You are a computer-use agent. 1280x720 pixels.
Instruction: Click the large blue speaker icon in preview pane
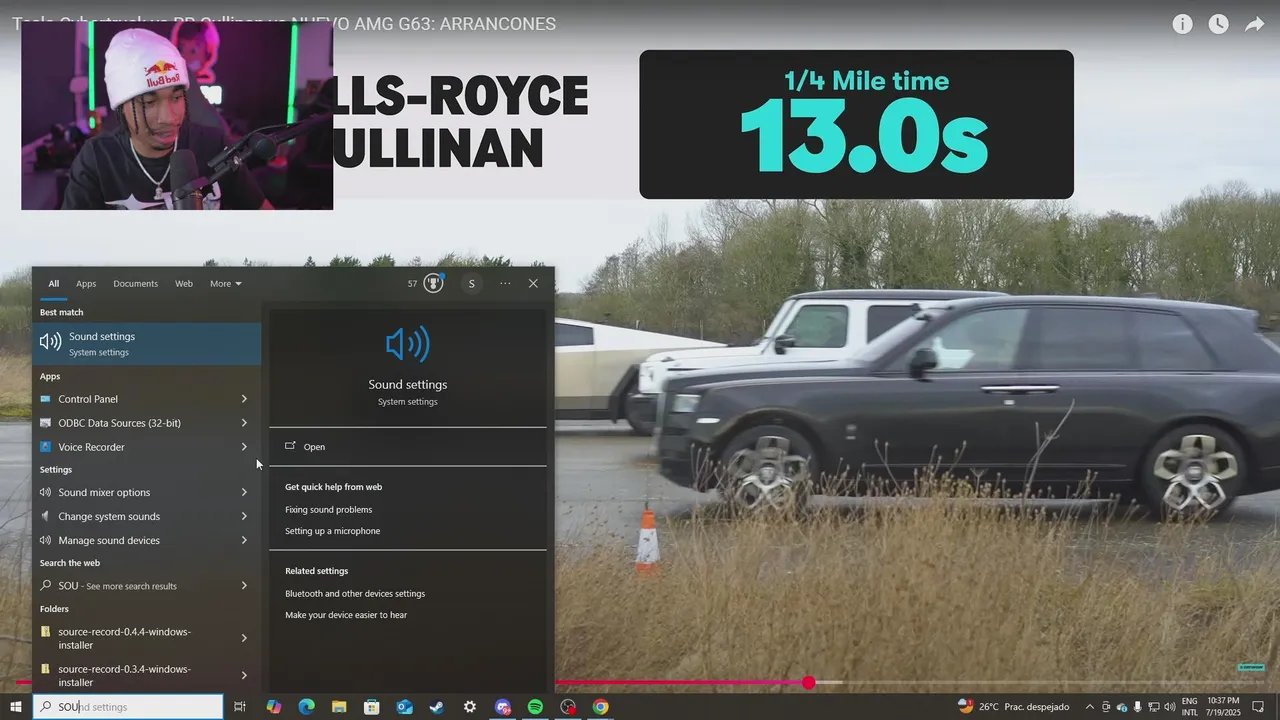[408, 344]
